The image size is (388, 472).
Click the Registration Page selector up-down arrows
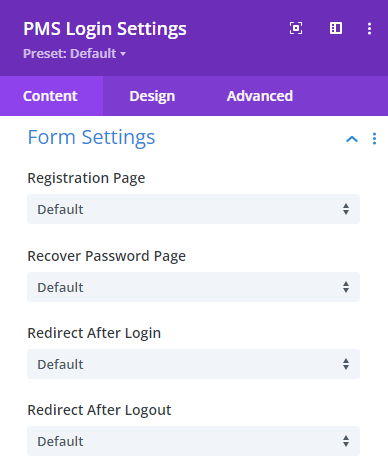[x=346, y=209]
